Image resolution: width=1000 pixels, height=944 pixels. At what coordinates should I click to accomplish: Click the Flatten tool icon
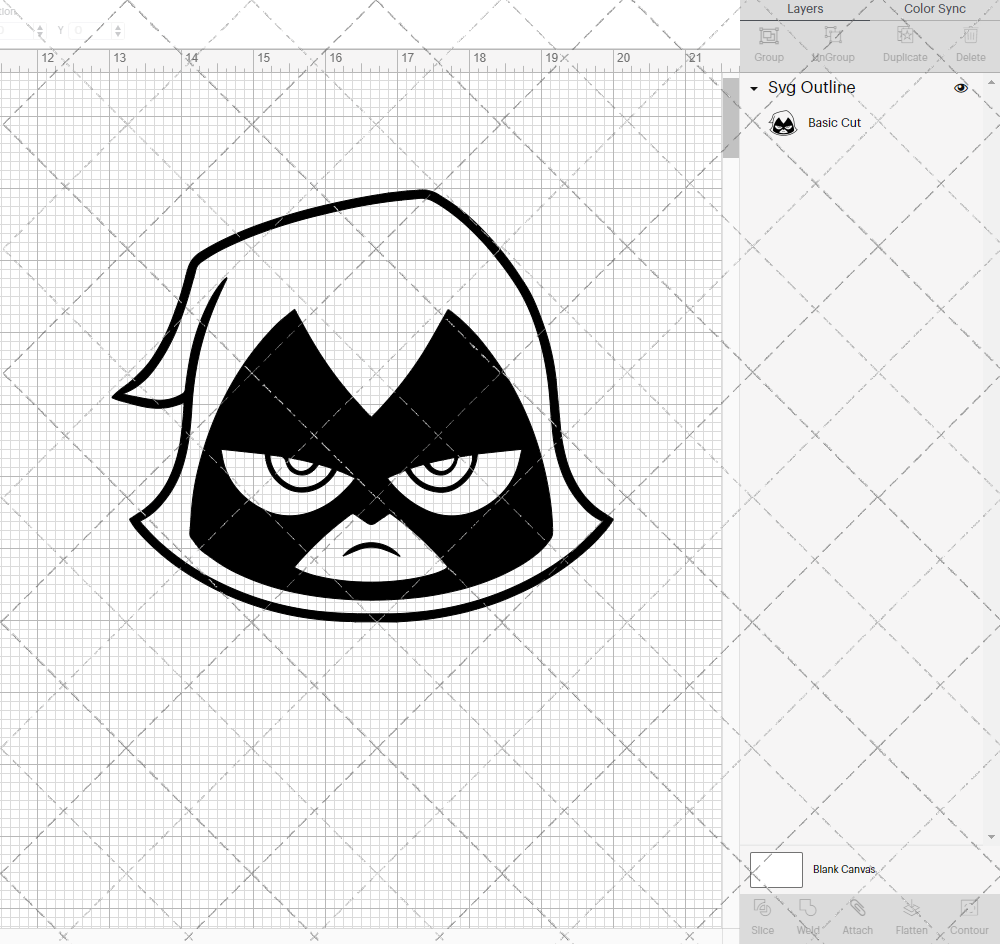click(911, 908)
